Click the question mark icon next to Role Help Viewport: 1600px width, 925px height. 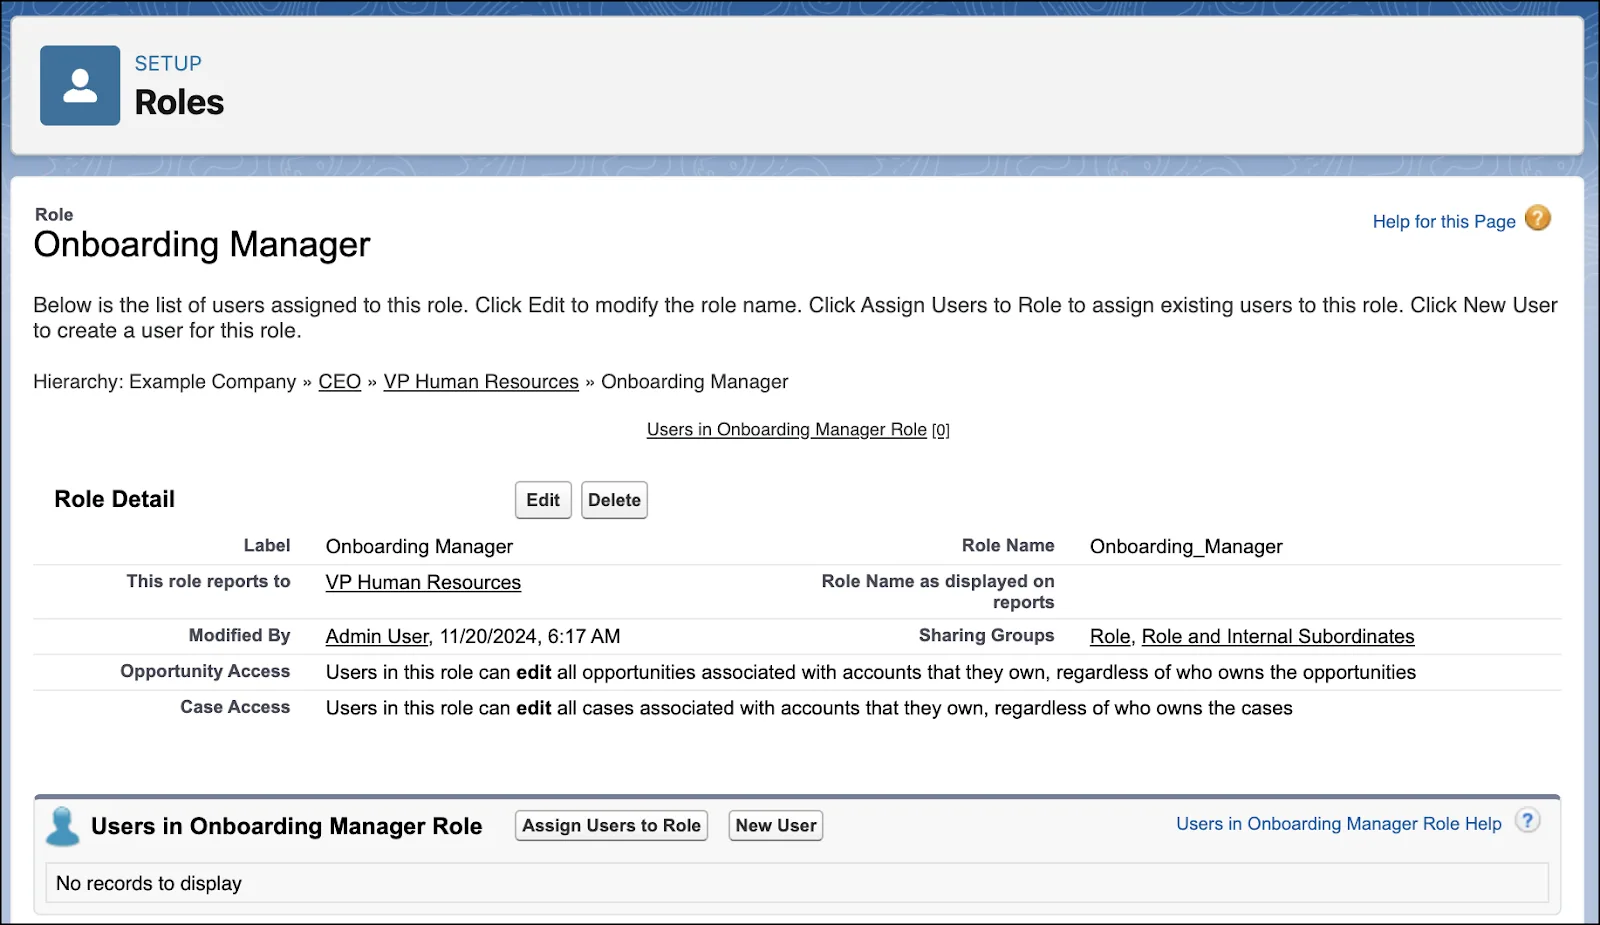[x=1528, y=821]
